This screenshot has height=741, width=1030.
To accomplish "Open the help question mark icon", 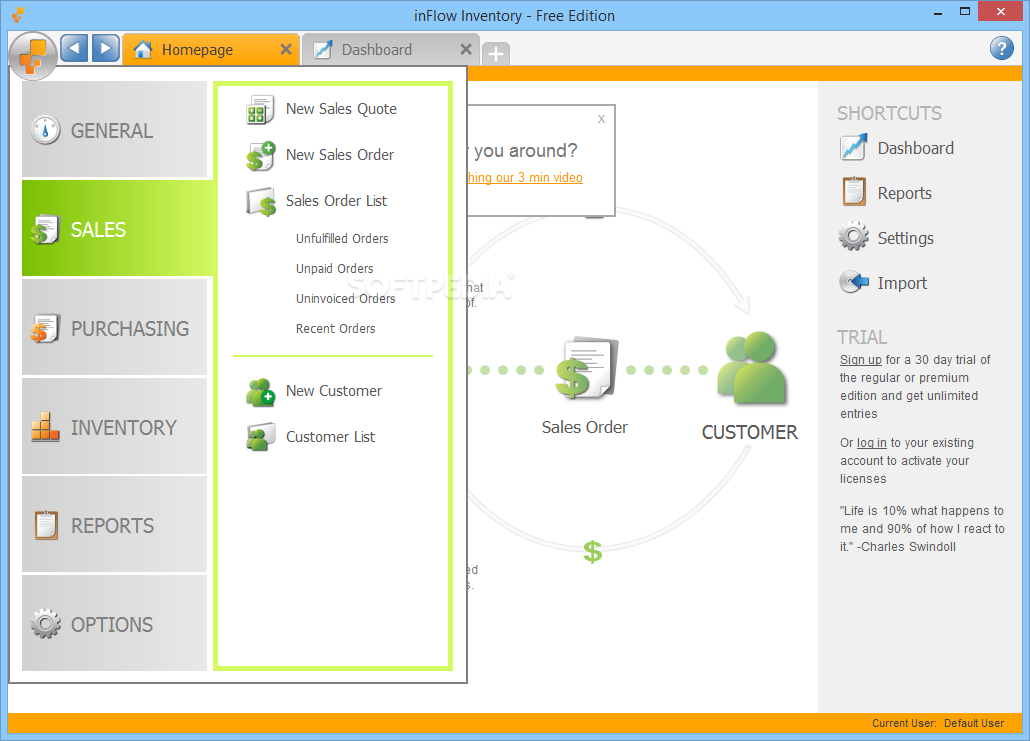I will (x=1002, y=48).
